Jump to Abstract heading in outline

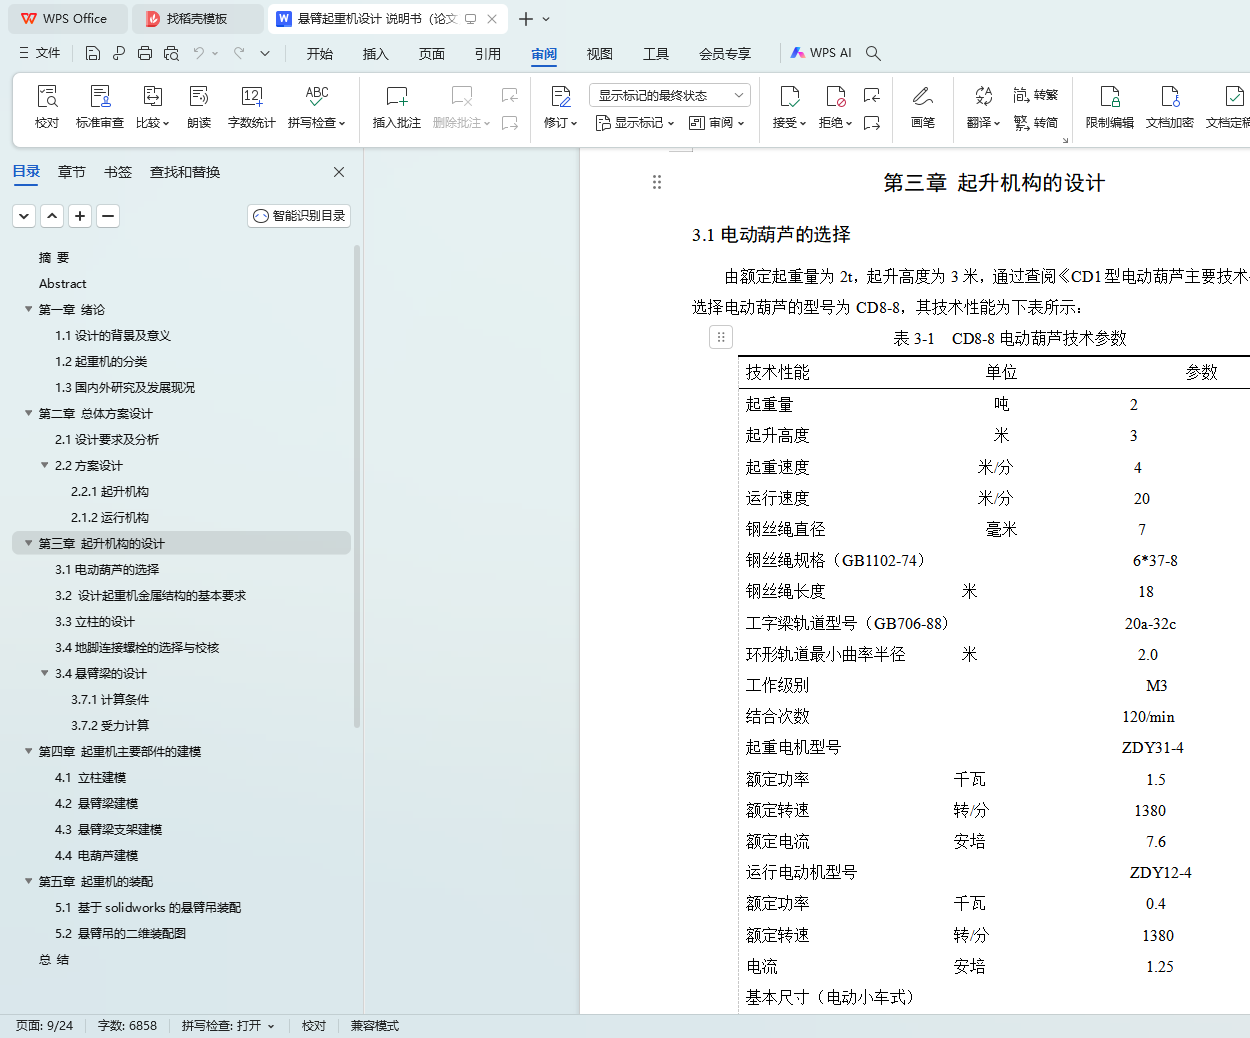[62, 283]
